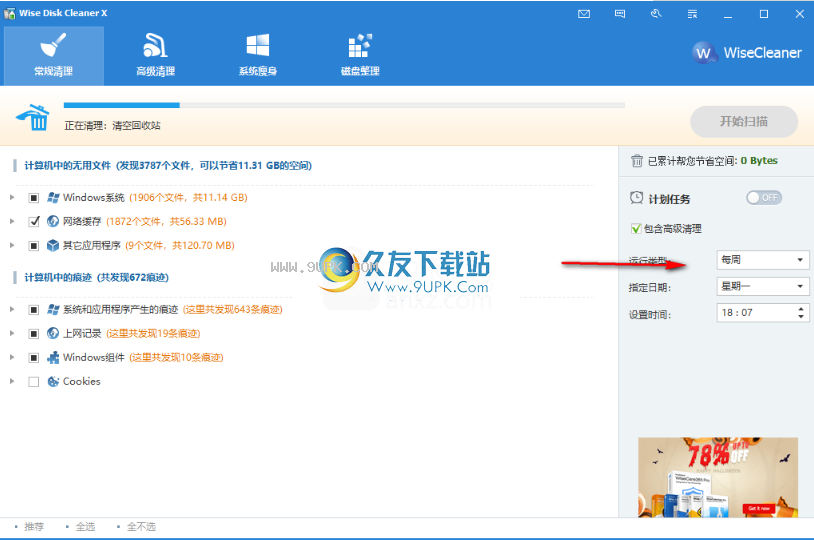Uncheck the 网络缓存 checkbox
This screenshot has height=540, width=814.
pos(34,222)
